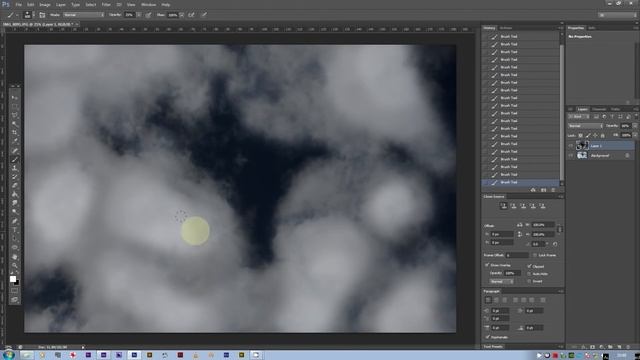Enable Auto Hide in Clone Source
The height and width of the screenshot is (360, 640).
point(529,273)
